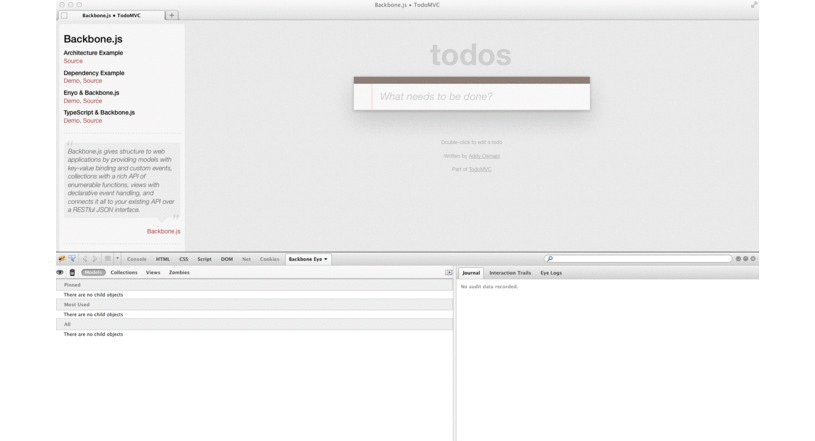The image size is (815, 441).
Task: Select the Views filter
Action: 153,273
